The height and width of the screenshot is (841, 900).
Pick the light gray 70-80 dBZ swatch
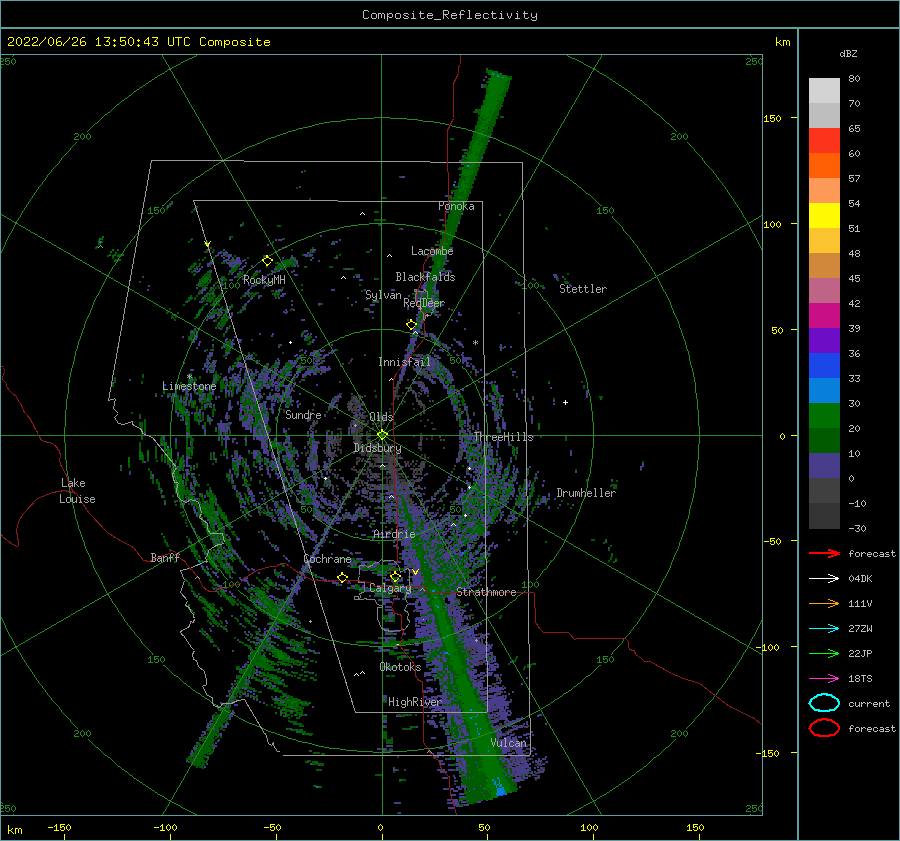point(824,91)
